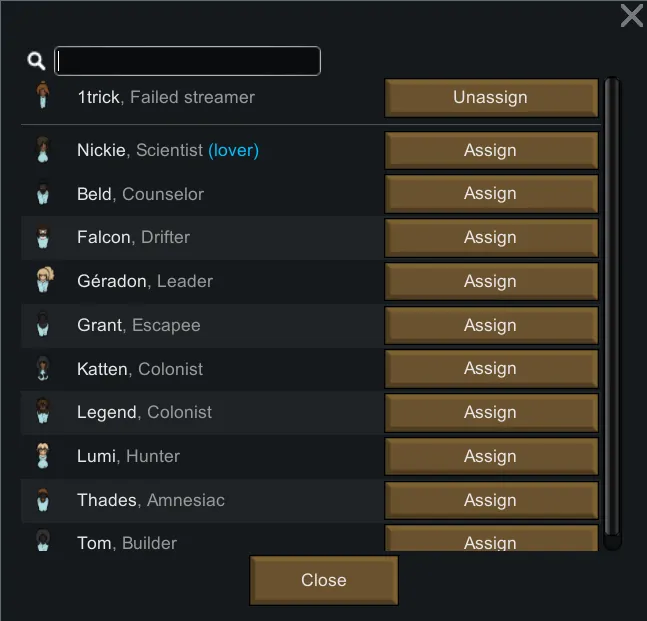The image size is (647, 621).
Task: Unassign 1trick the Failed streamer
Action: tap(490, 98)
